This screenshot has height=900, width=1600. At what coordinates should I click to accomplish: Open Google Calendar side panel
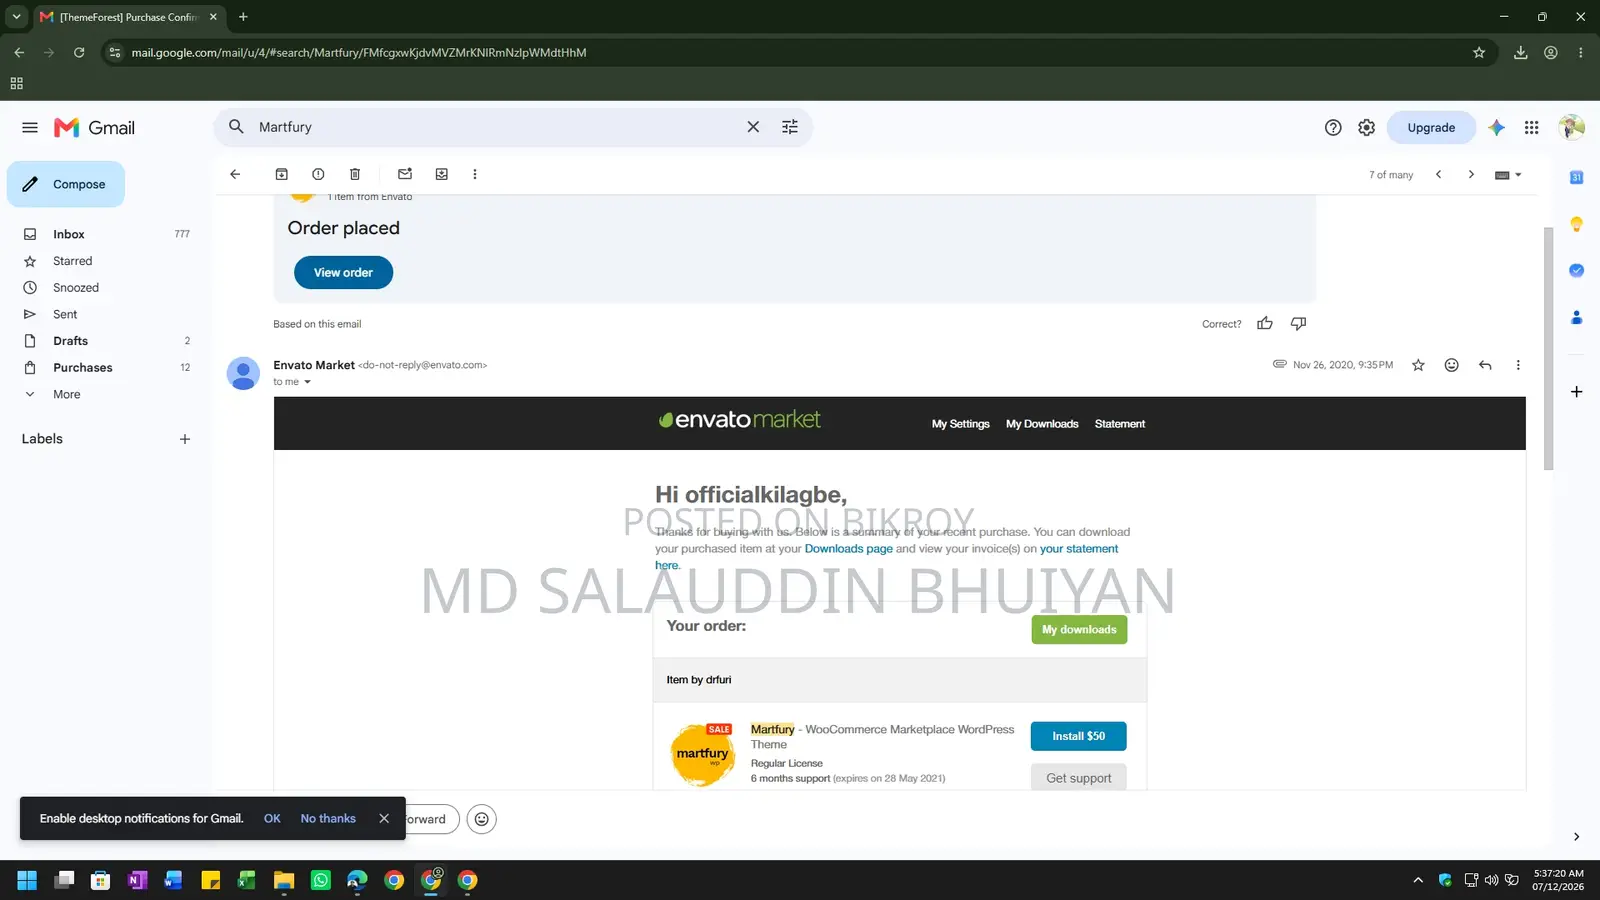click(1576, 177)
